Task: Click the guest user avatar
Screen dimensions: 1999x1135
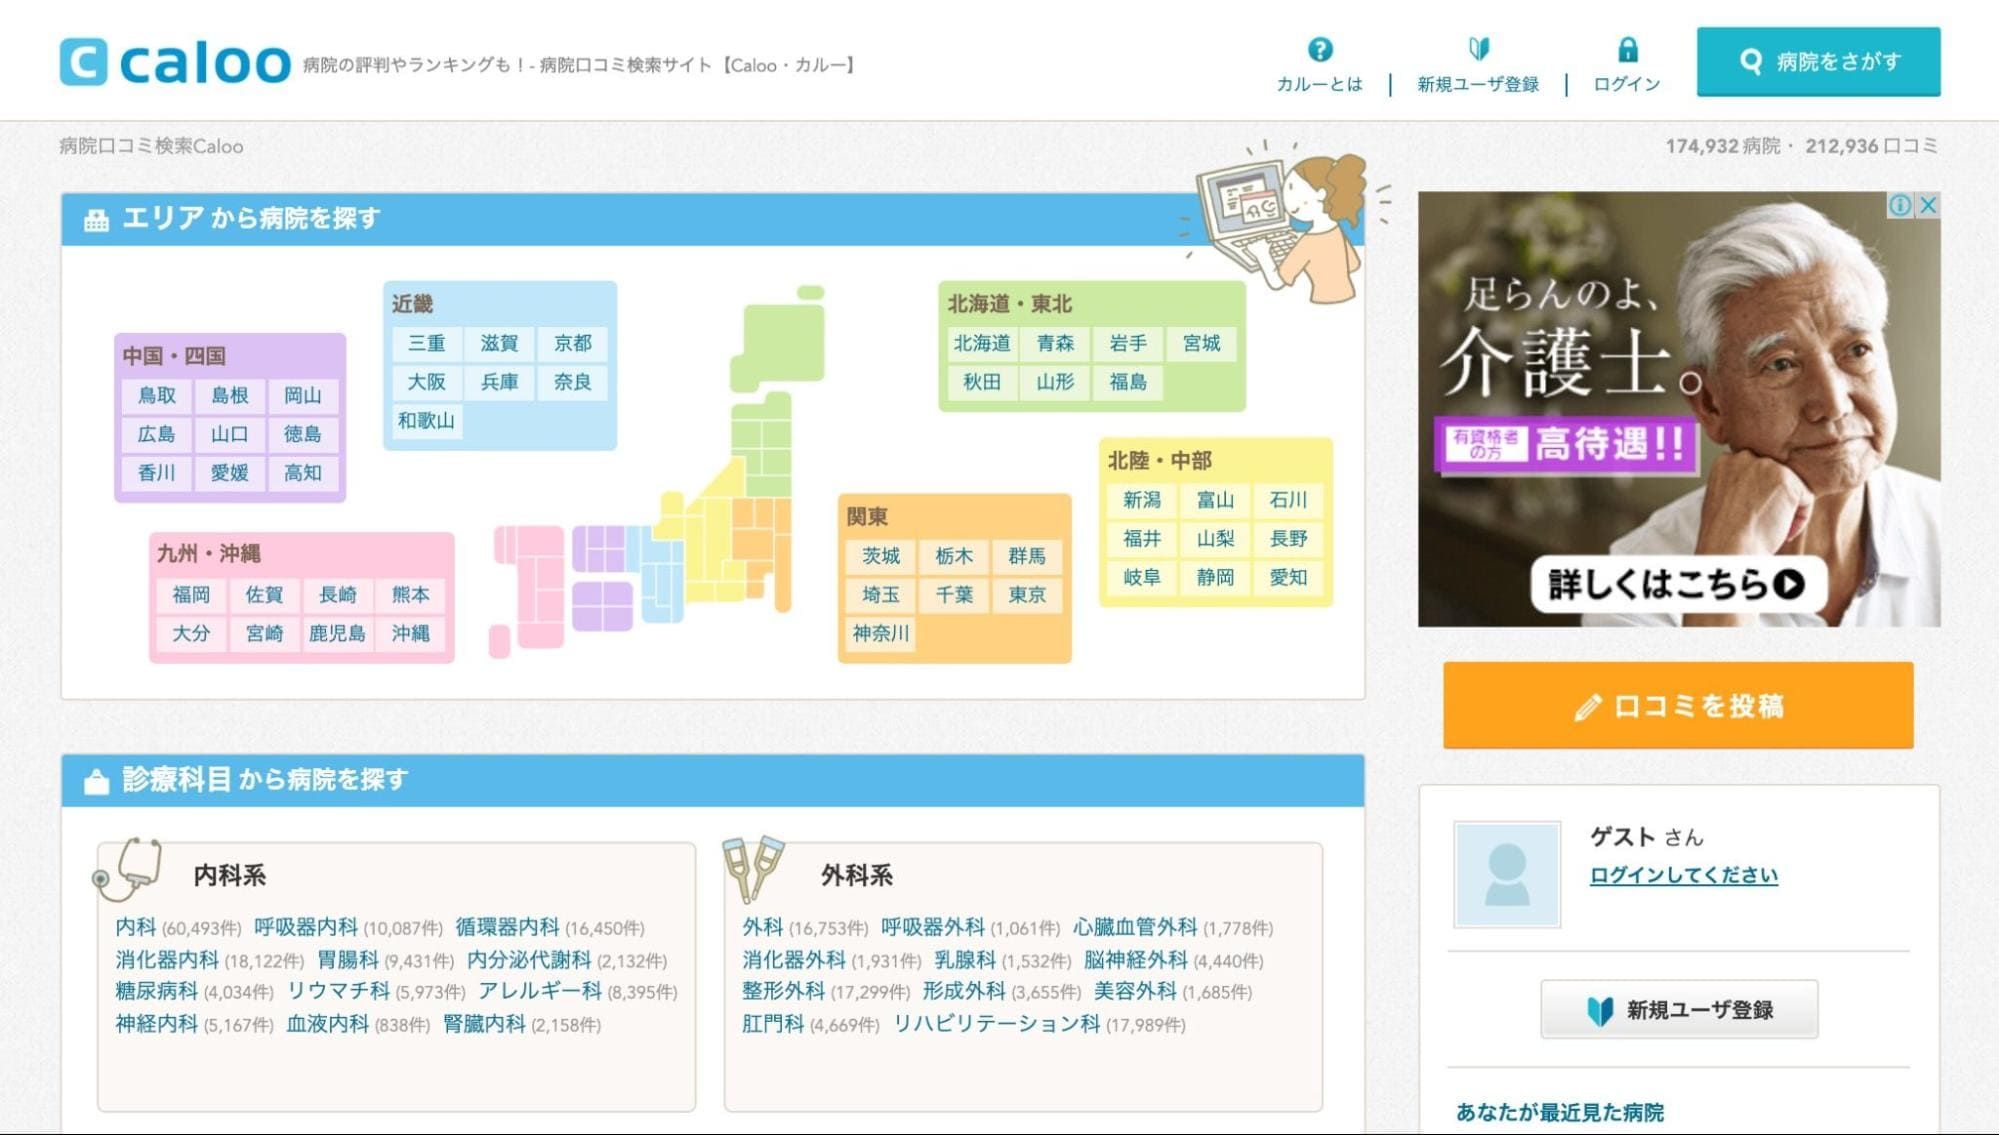Action: click(x=1507, y=874)
